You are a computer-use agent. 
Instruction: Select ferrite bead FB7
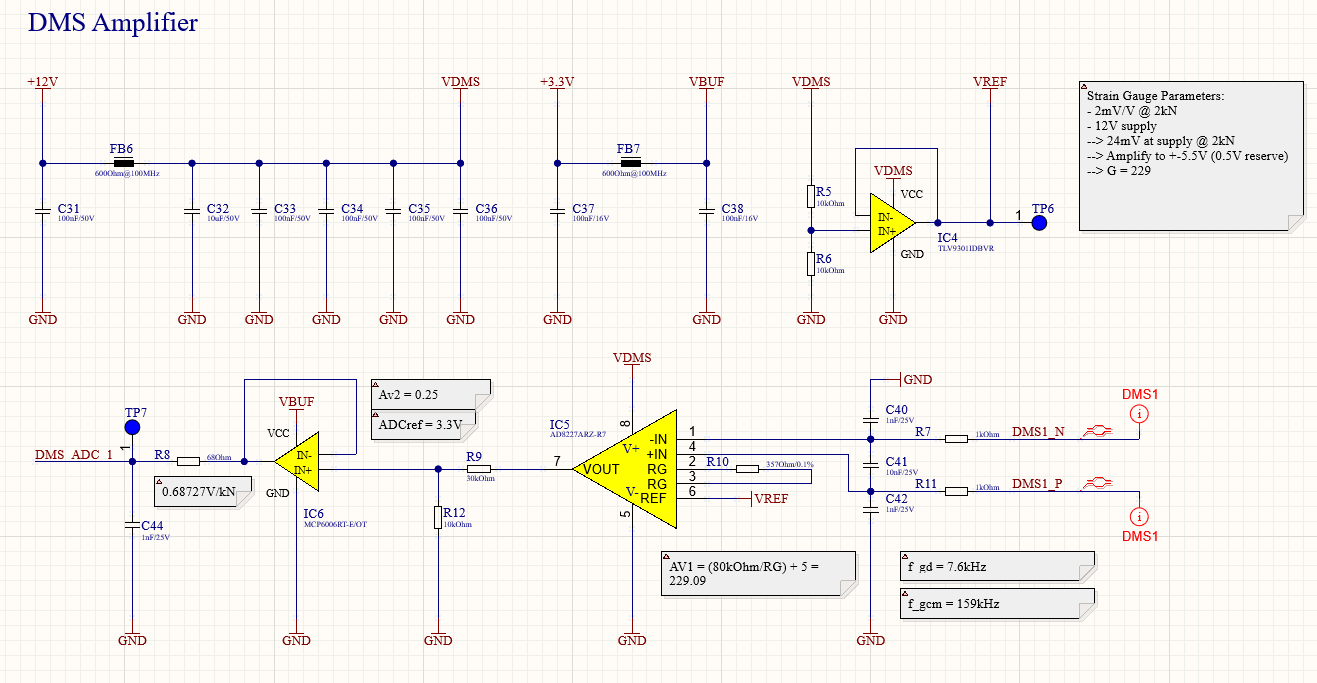(630, 162)
